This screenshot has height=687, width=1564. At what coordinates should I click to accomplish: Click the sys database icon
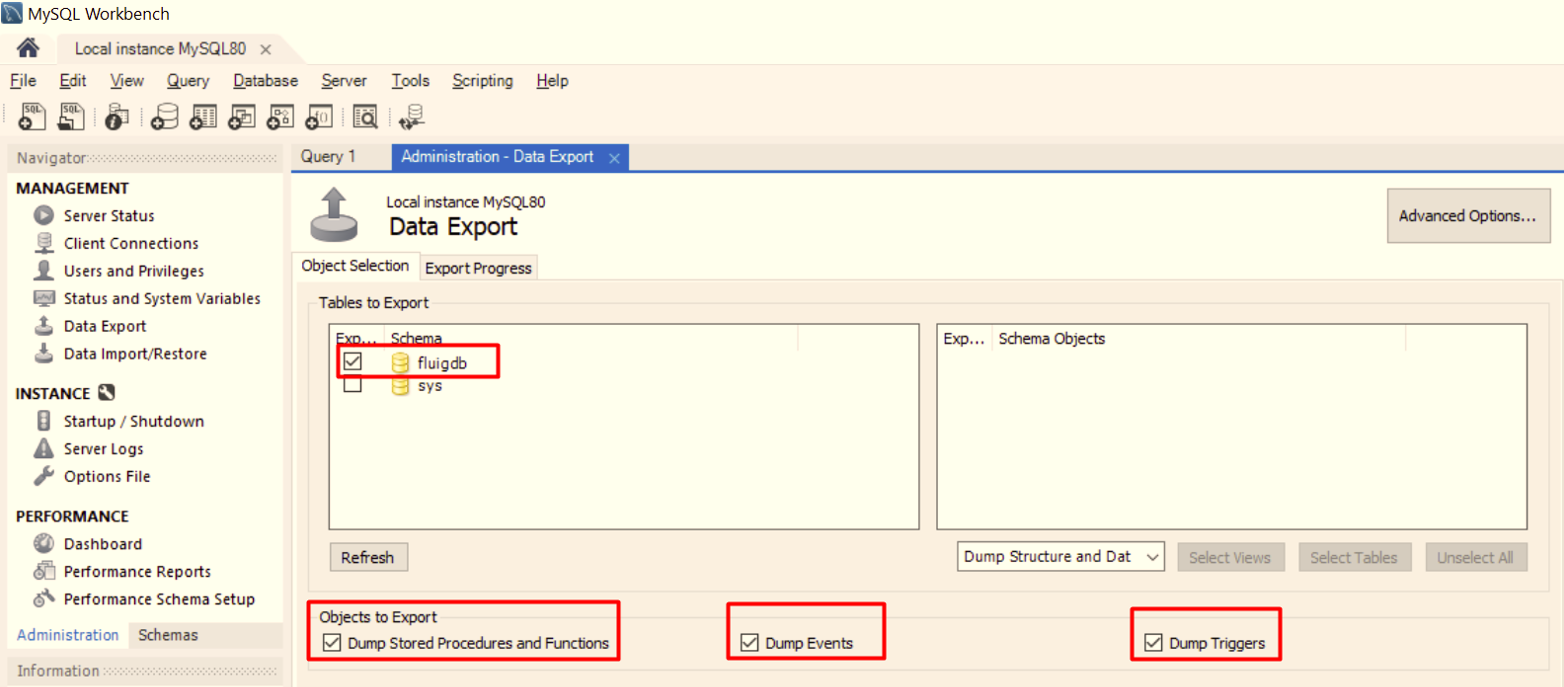(400, 386)
